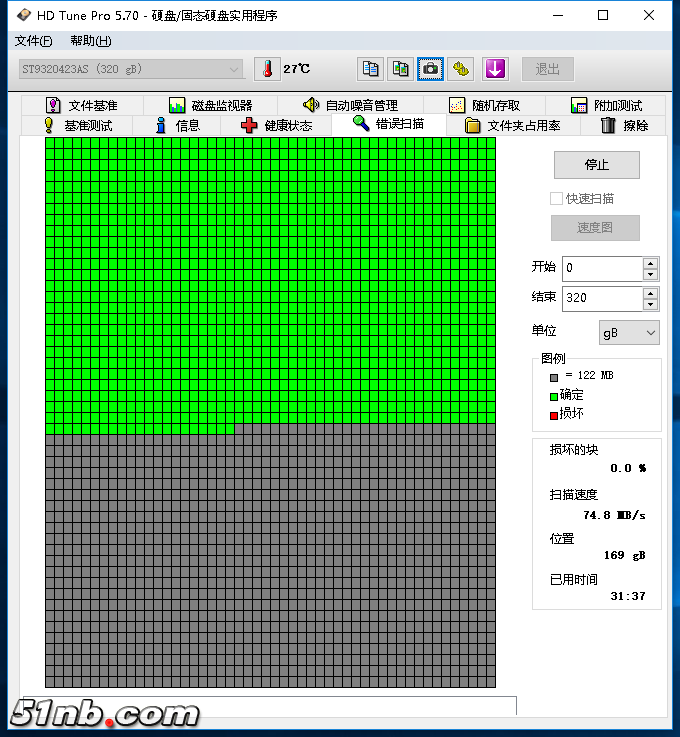This screenshot has height=737, width=680.
Task: Click the purple down-arrow tray icon
Action: 496,68
